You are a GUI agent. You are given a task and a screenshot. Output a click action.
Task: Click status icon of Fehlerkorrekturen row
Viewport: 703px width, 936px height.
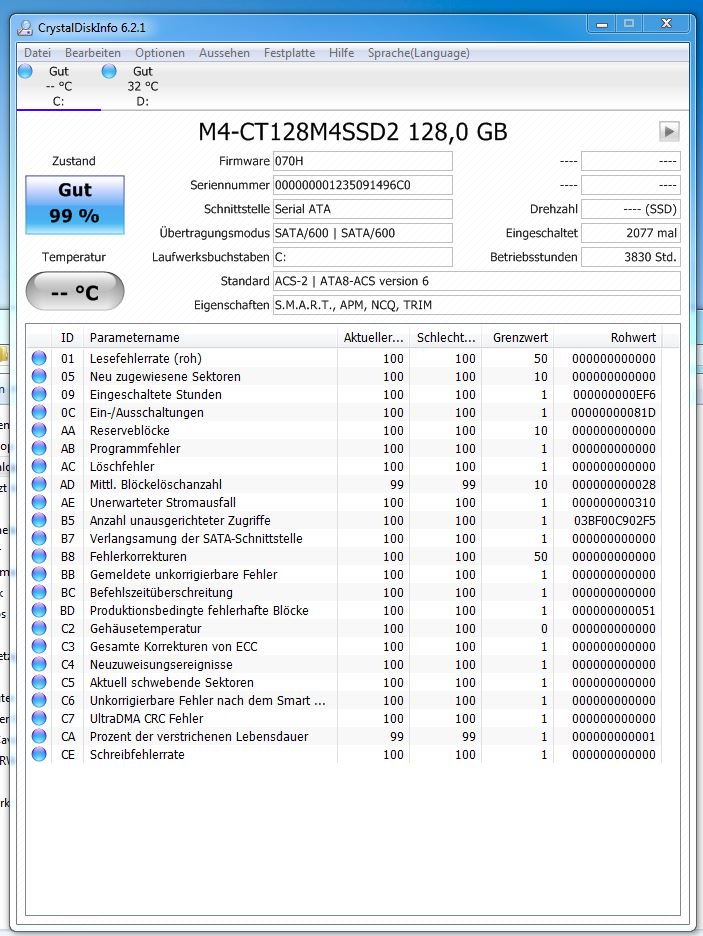click(x=39, y=556)
